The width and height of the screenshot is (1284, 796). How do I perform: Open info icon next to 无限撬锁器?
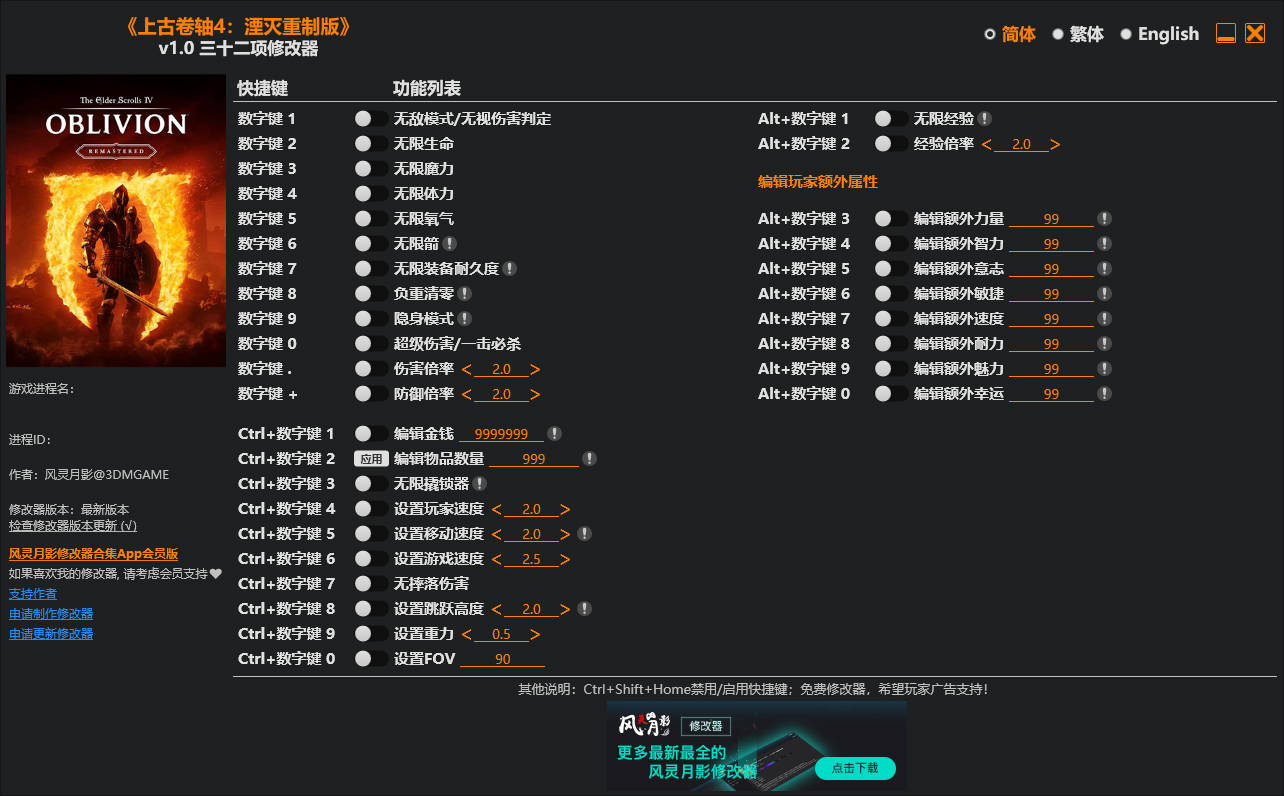480,483
